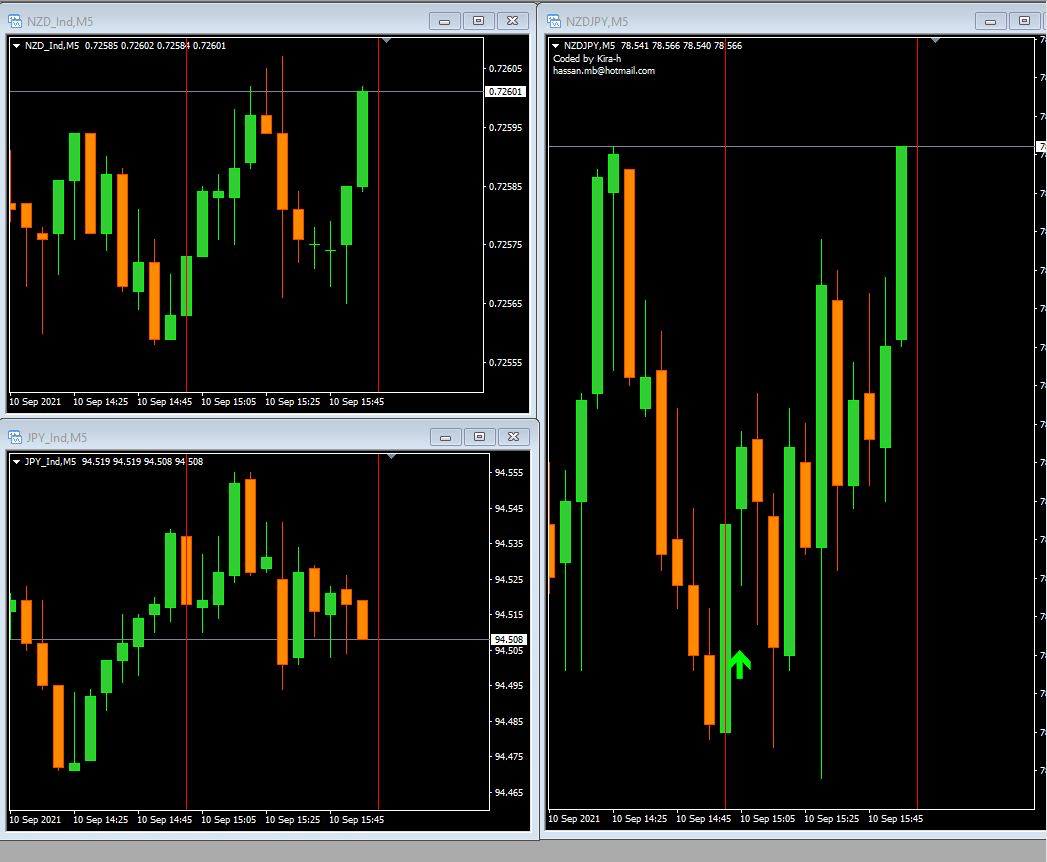The height and width of the screenshot is (862, 1047).
Task: Restore the NZD_Ind chart window
Action: pyautogui.click(x=479, y=20)
